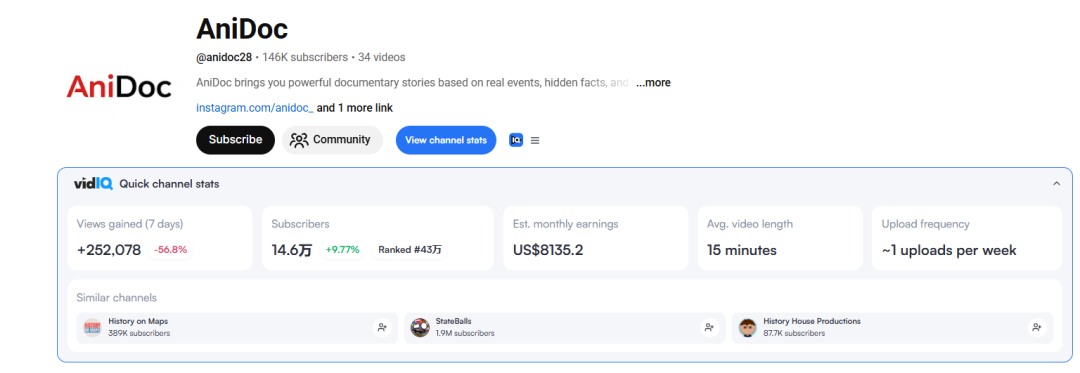Click 389K subscribers text
Image resolution: width=1080 pixels, height=373 pixels.
click(x=139, y=333)
